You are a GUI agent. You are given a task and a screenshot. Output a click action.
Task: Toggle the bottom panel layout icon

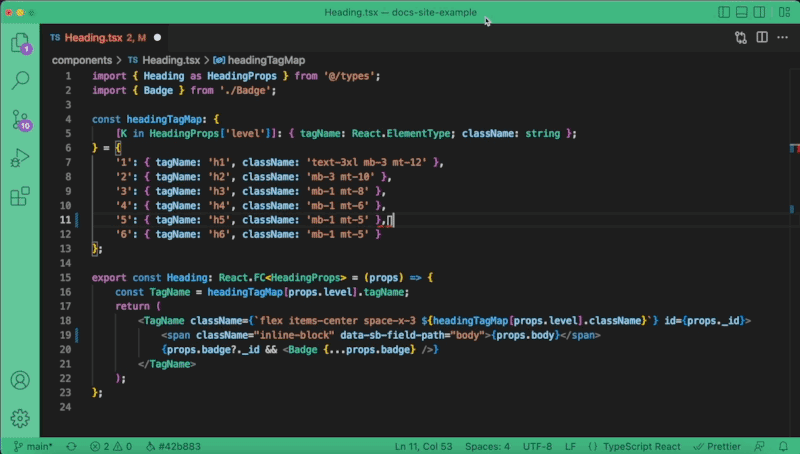(741, 12)
